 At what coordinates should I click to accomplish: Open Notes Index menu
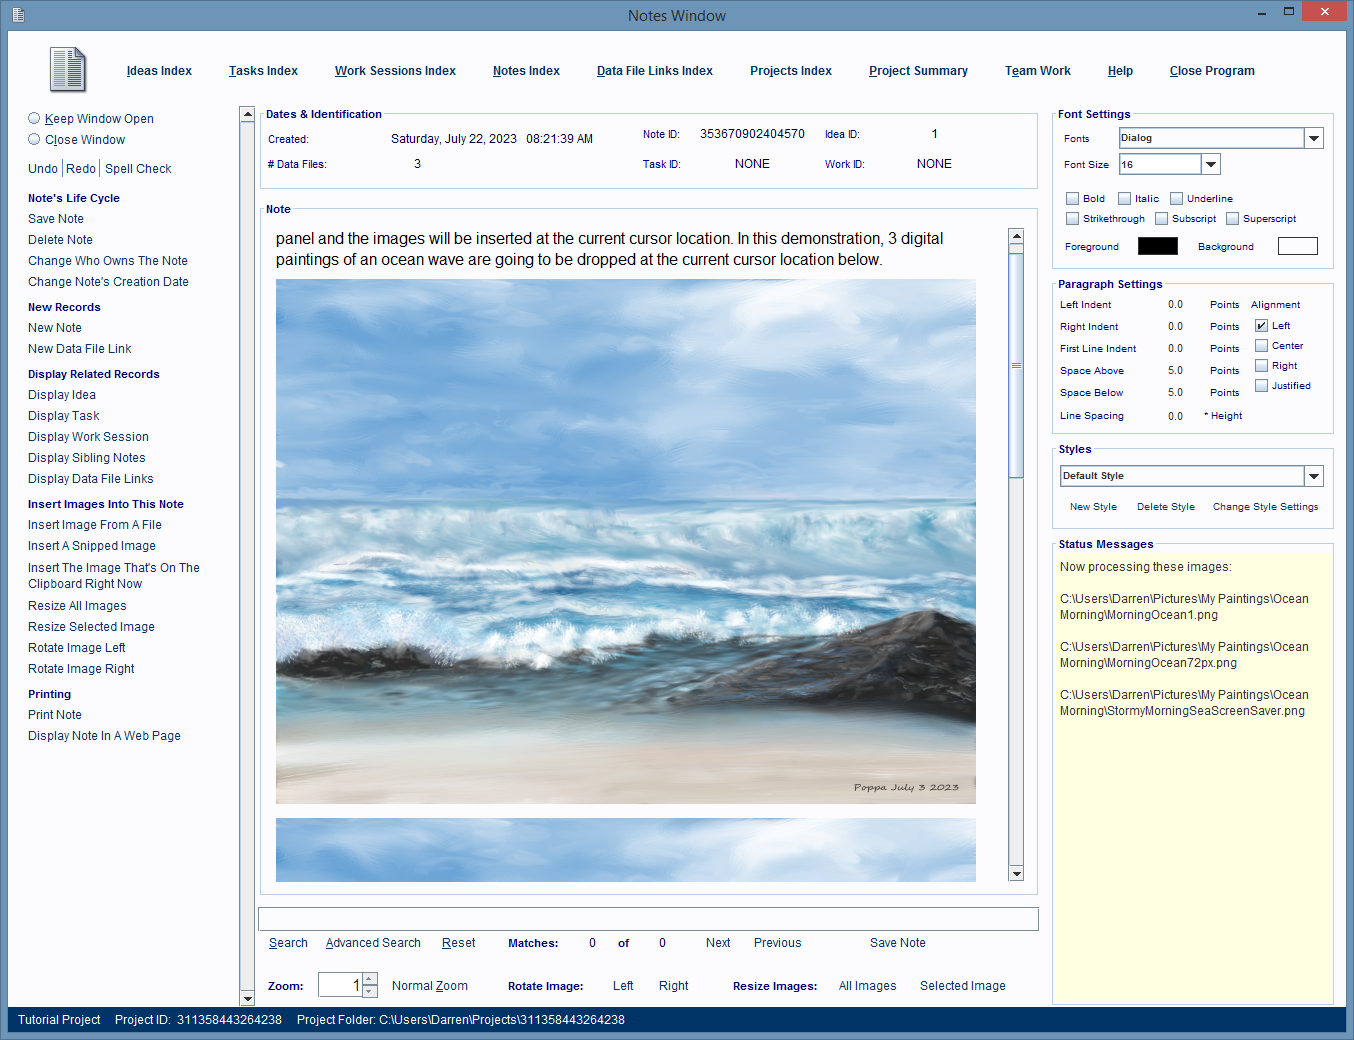[526, 71]
